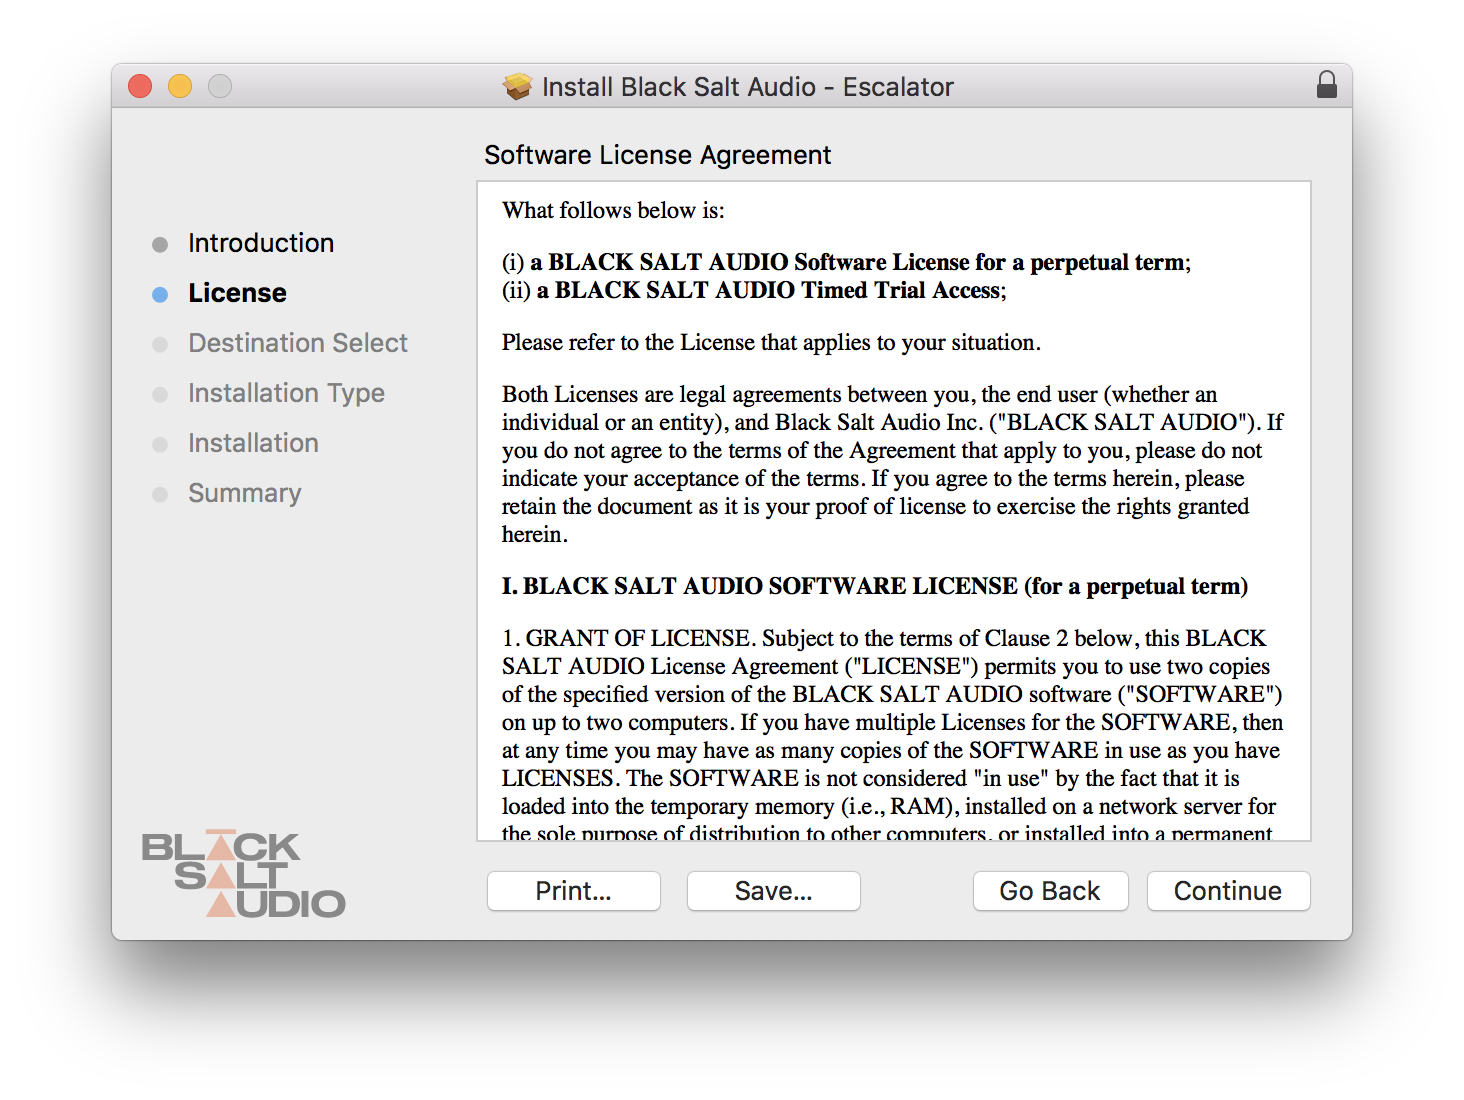Click the Summary step in the sidebar

tap(245, 493)
